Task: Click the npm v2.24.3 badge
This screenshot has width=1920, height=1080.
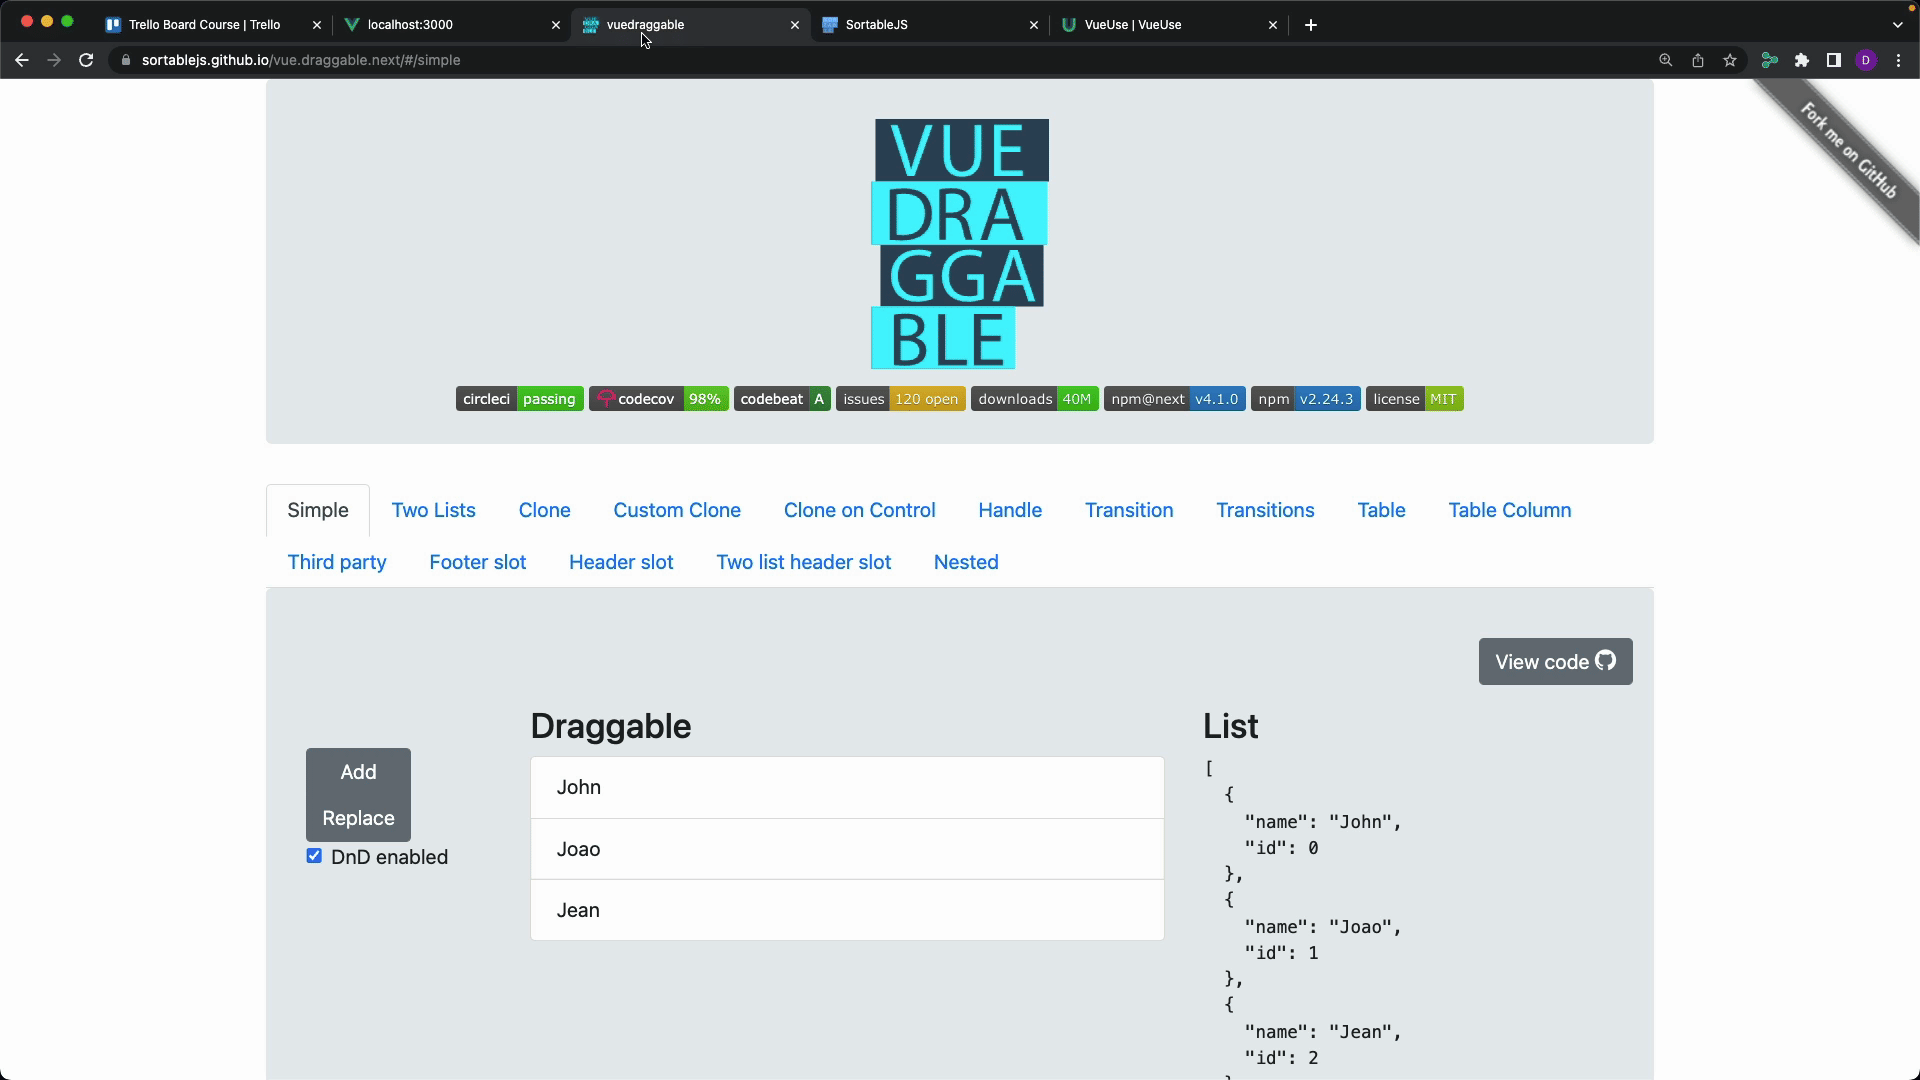Action: [1306, 399]
